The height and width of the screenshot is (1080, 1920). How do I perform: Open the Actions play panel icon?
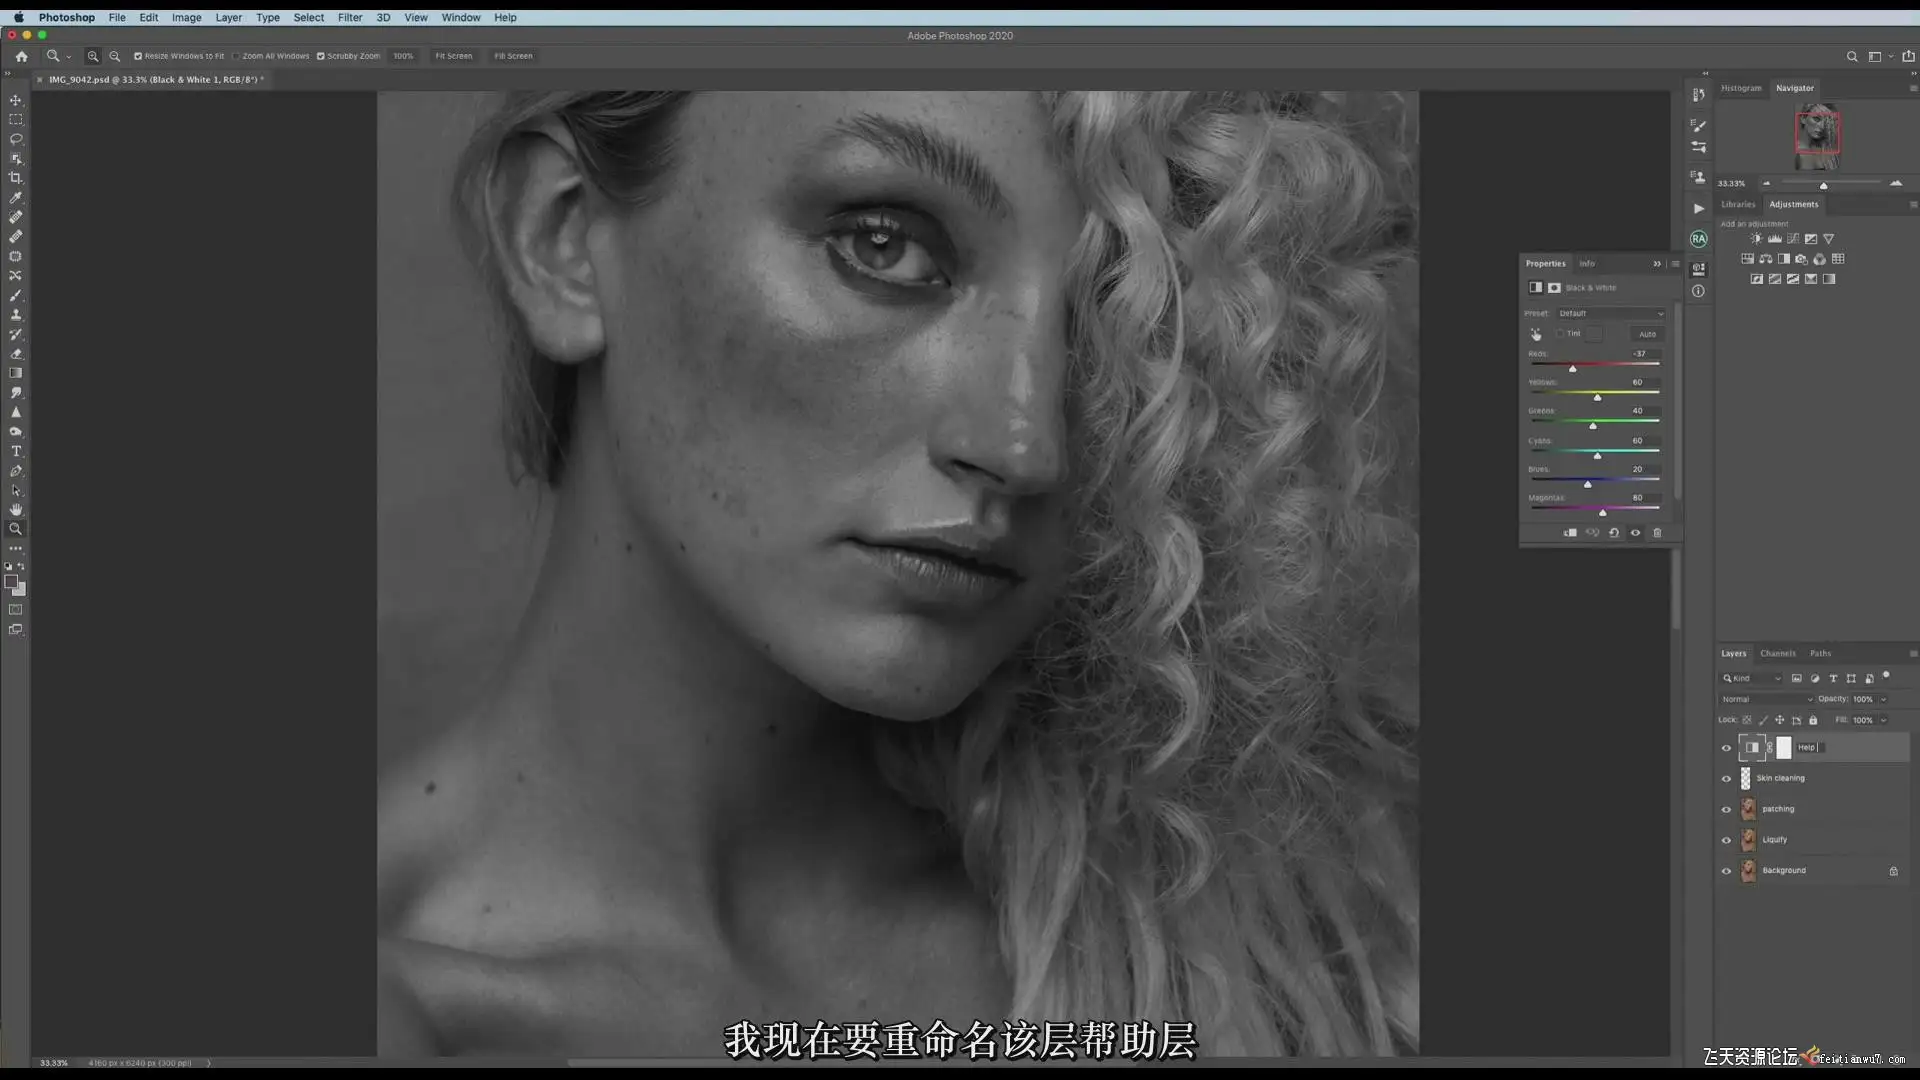pos(1698,208)
